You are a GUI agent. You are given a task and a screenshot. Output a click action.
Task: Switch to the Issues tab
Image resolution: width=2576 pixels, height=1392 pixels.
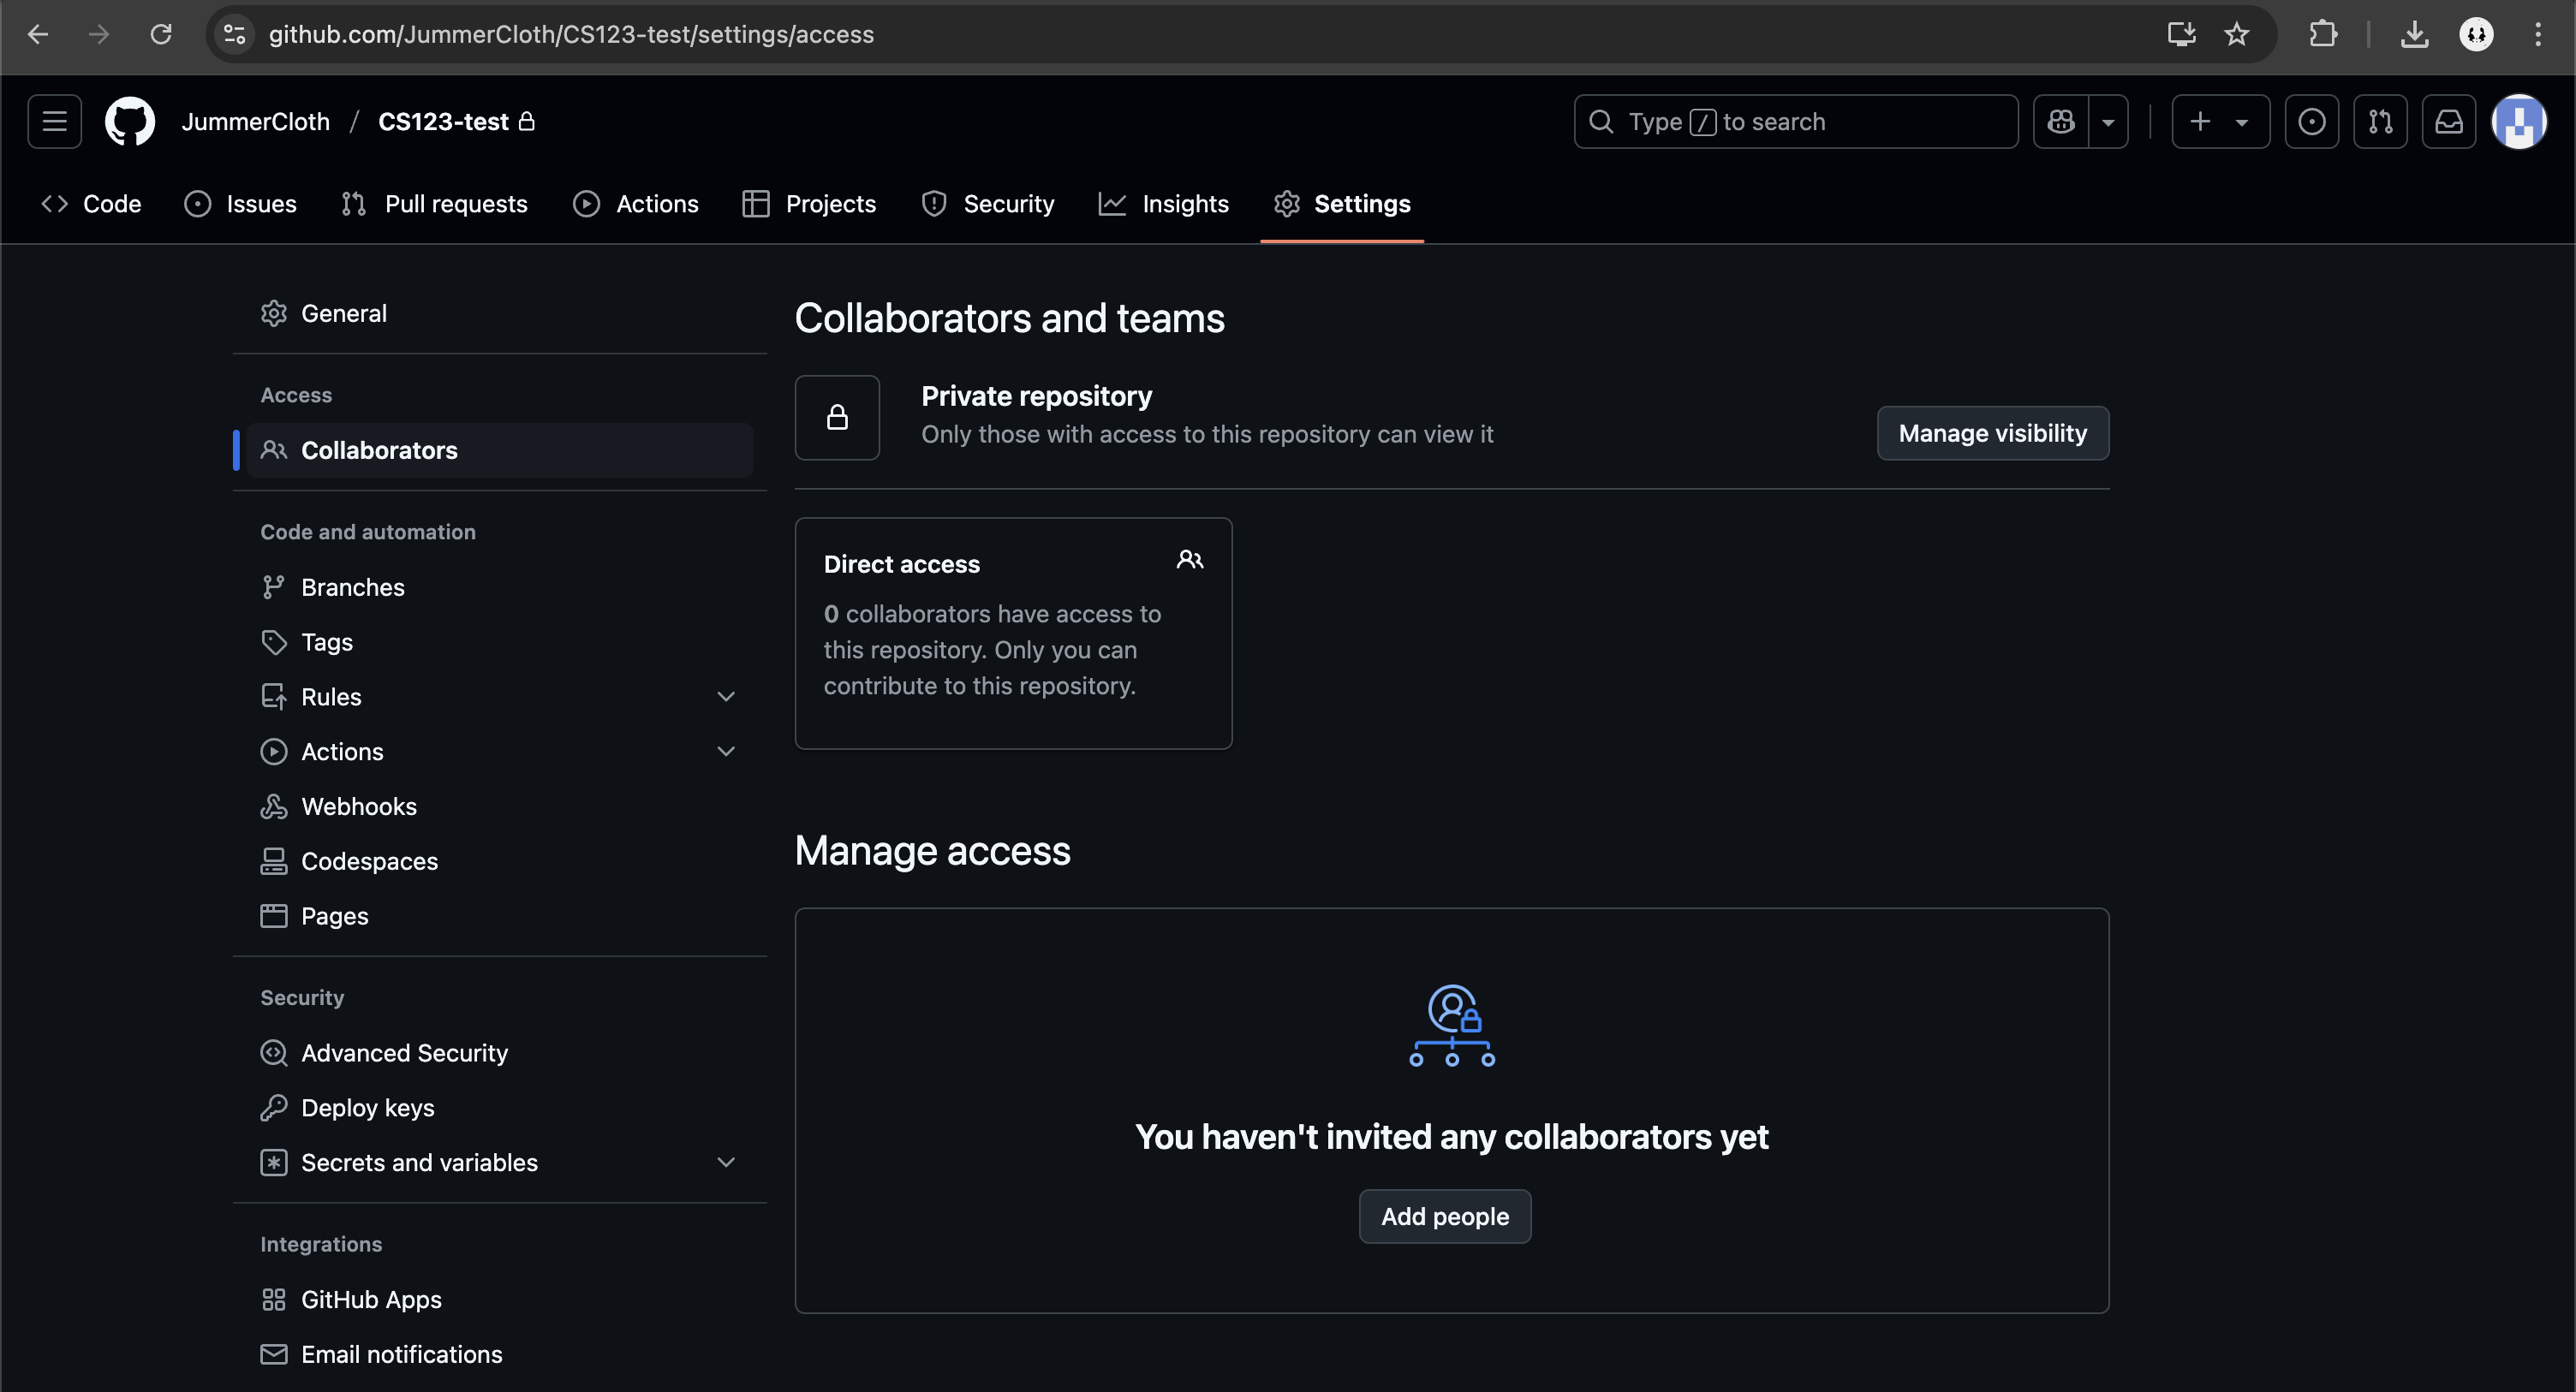241,203
